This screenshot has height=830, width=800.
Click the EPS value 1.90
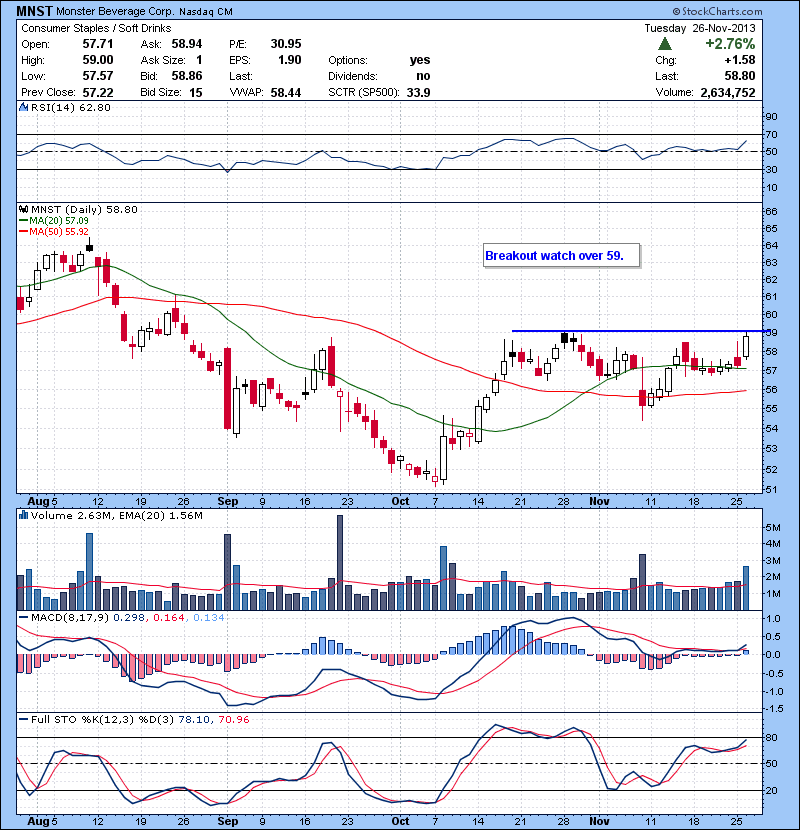[x=290, y=60]
